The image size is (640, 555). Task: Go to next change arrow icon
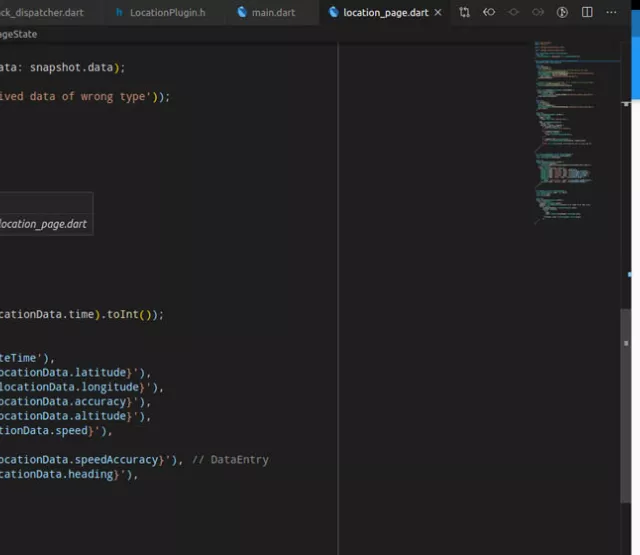(538, 12)
